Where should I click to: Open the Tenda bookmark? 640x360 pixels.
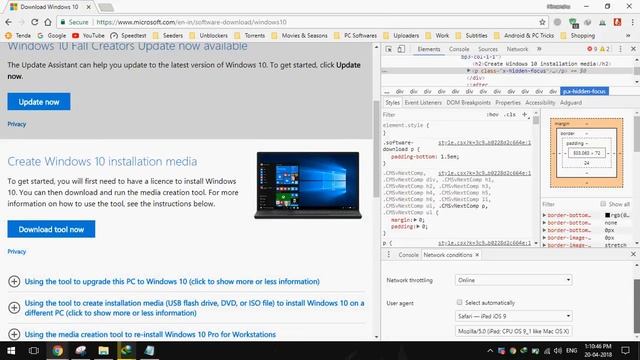[18, 36]
